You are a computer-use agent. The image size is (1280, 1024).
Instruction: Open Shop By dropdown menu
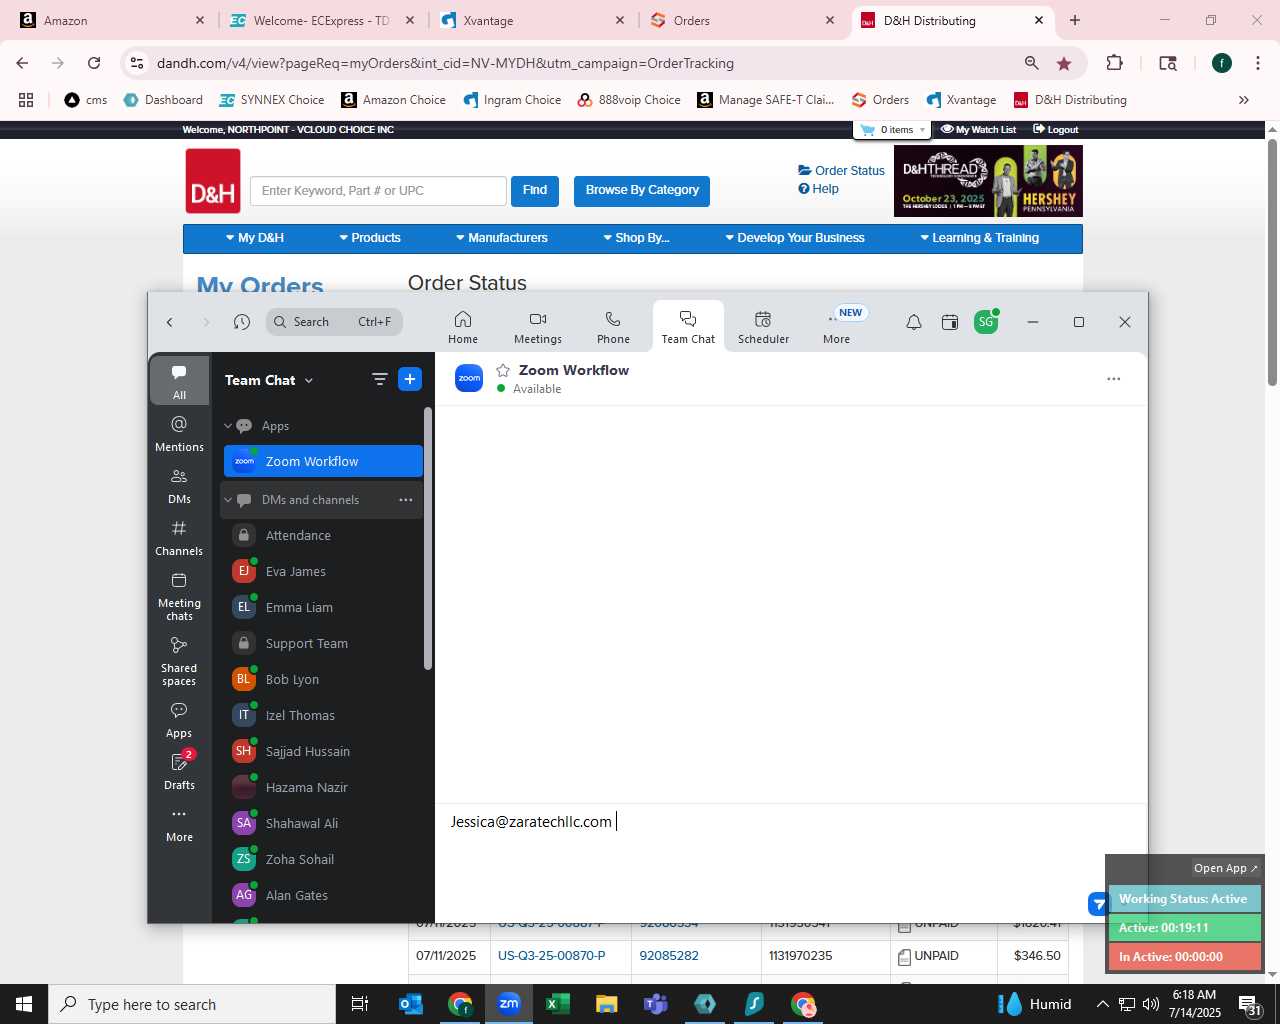(636, 238)
